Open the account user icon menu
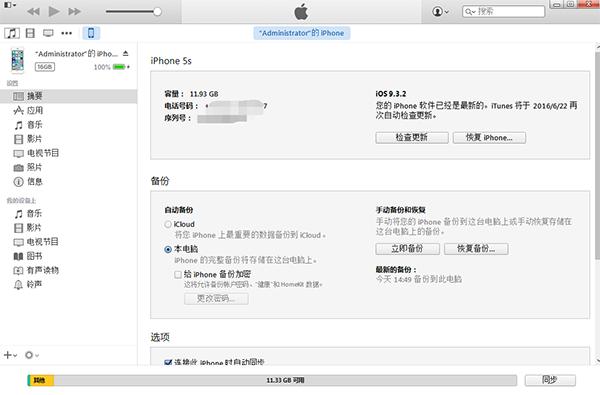Image resolution: width=600 pixels, height=395 pixels. pyautogui.click(x=440, y=11)
